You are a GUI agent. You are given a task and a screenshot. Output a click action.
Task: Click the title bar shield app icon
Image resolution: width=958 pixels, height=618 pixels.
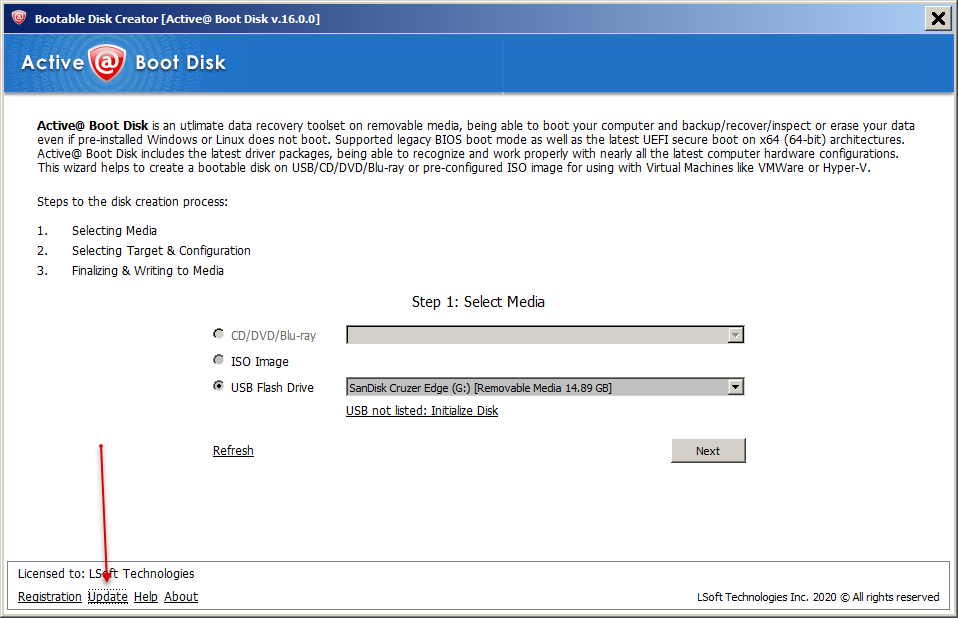[19, 18]
